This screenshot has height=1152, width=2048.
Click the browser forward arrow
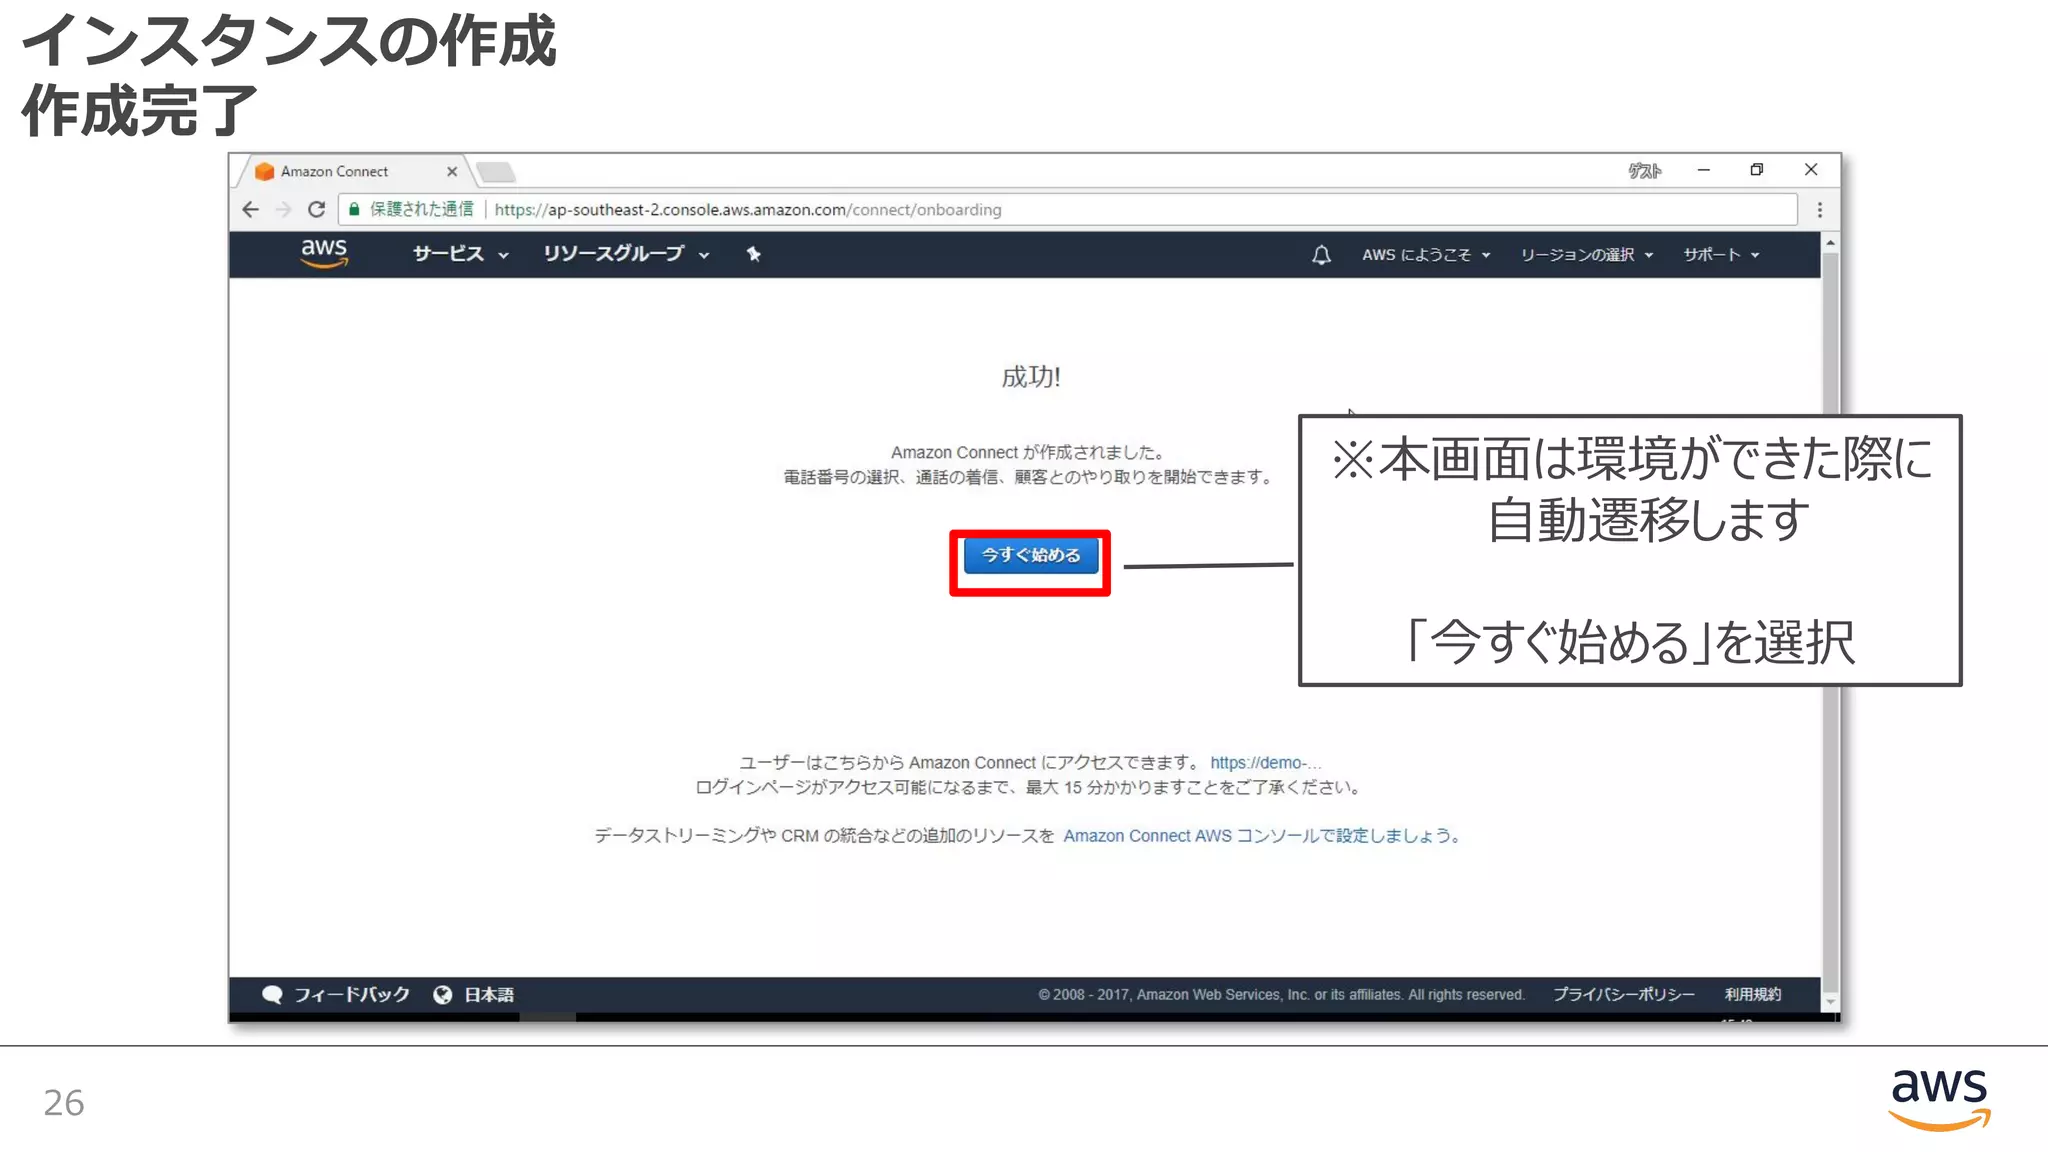[x=284, y=210]
